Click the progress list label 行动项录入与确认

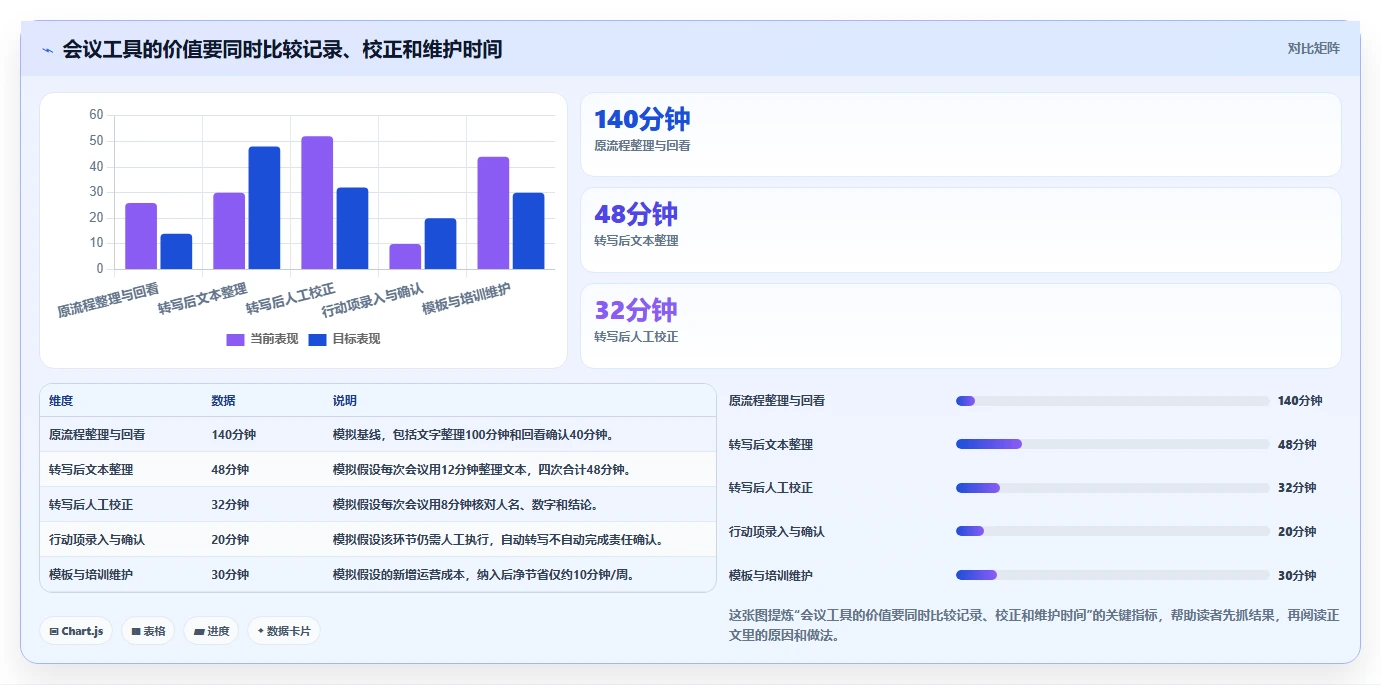pos(777,532)
